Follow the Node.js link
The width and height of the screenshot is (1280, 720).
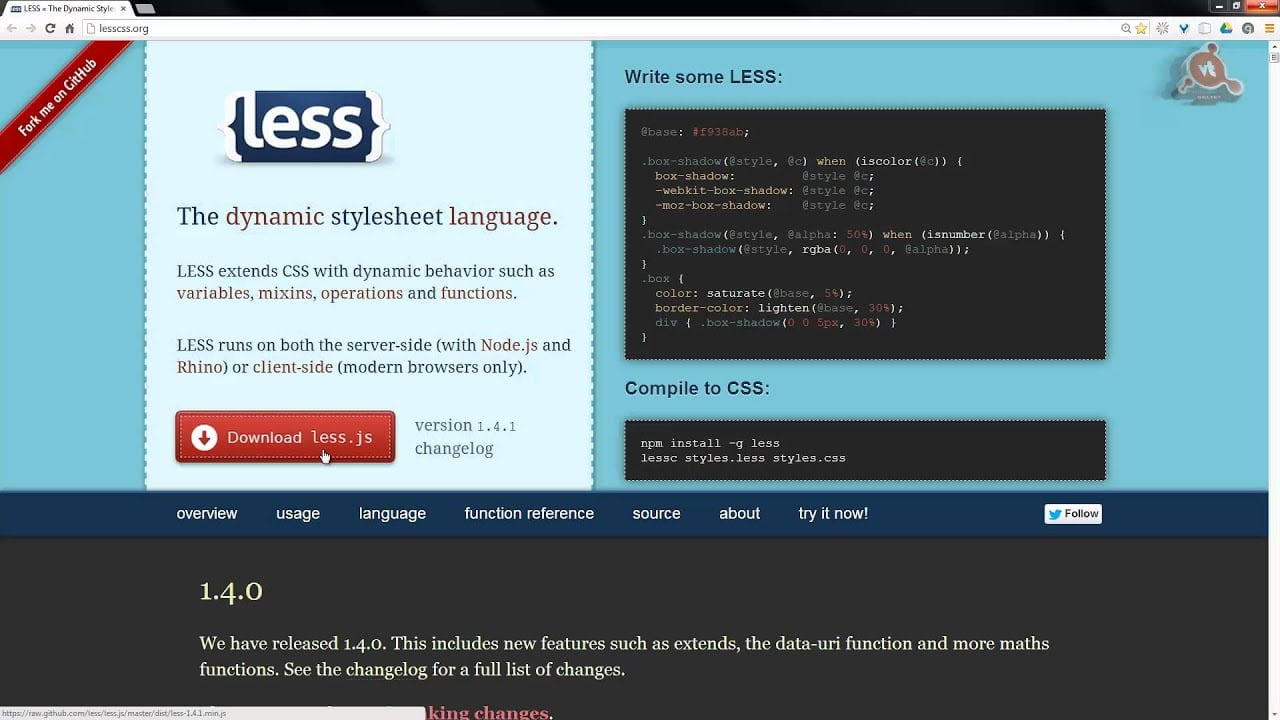(x=509, y=345)
